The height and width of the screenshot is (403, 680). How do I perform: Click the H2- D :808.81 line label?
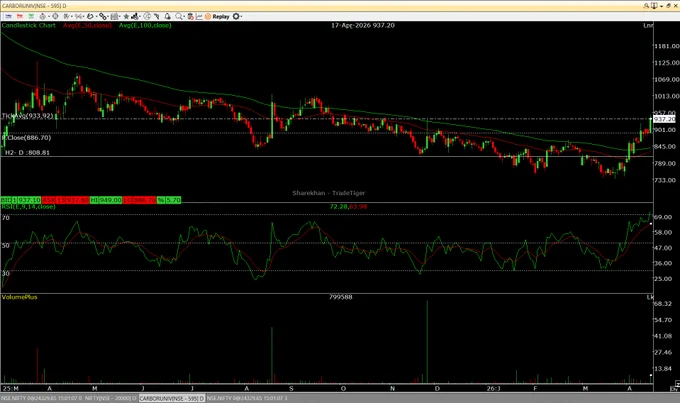(27, 153)
